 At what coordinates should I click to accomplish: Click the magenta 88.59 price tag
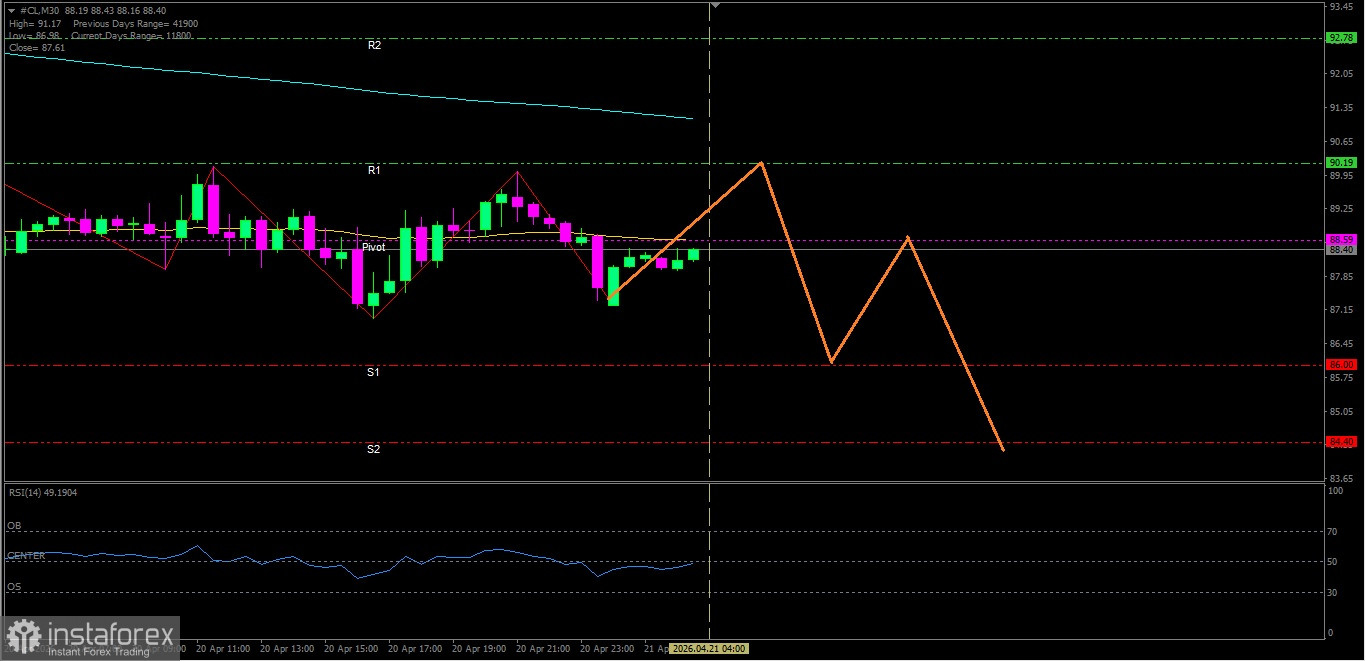[x=1340, y=240]
